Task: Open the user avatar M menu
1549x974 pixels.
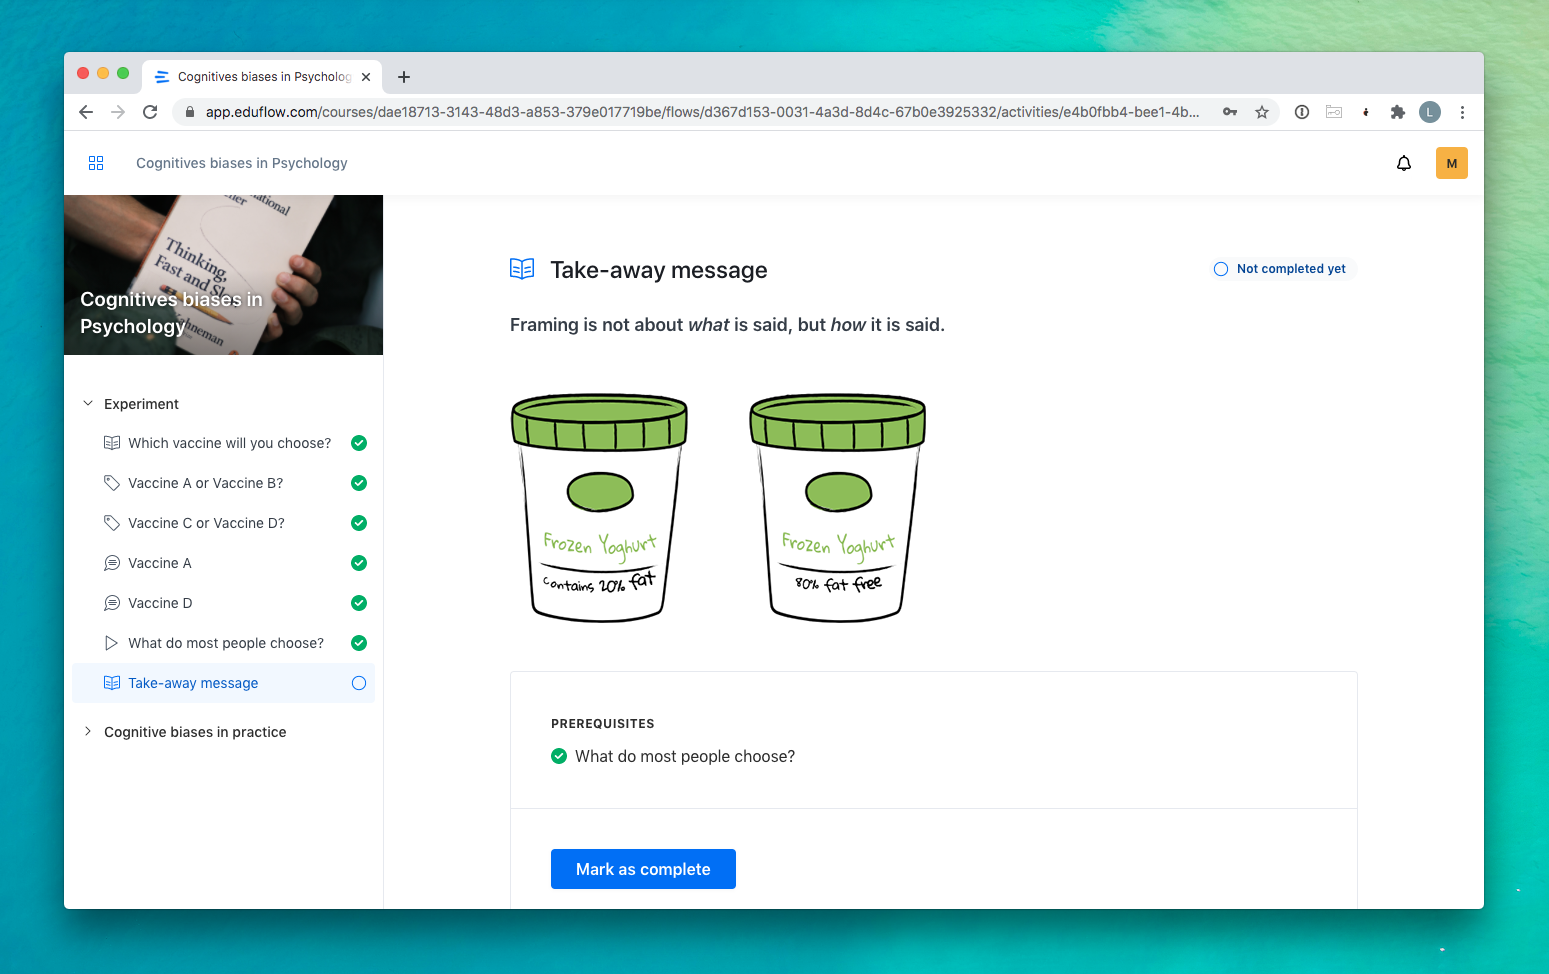Action: click(1452, 163)
